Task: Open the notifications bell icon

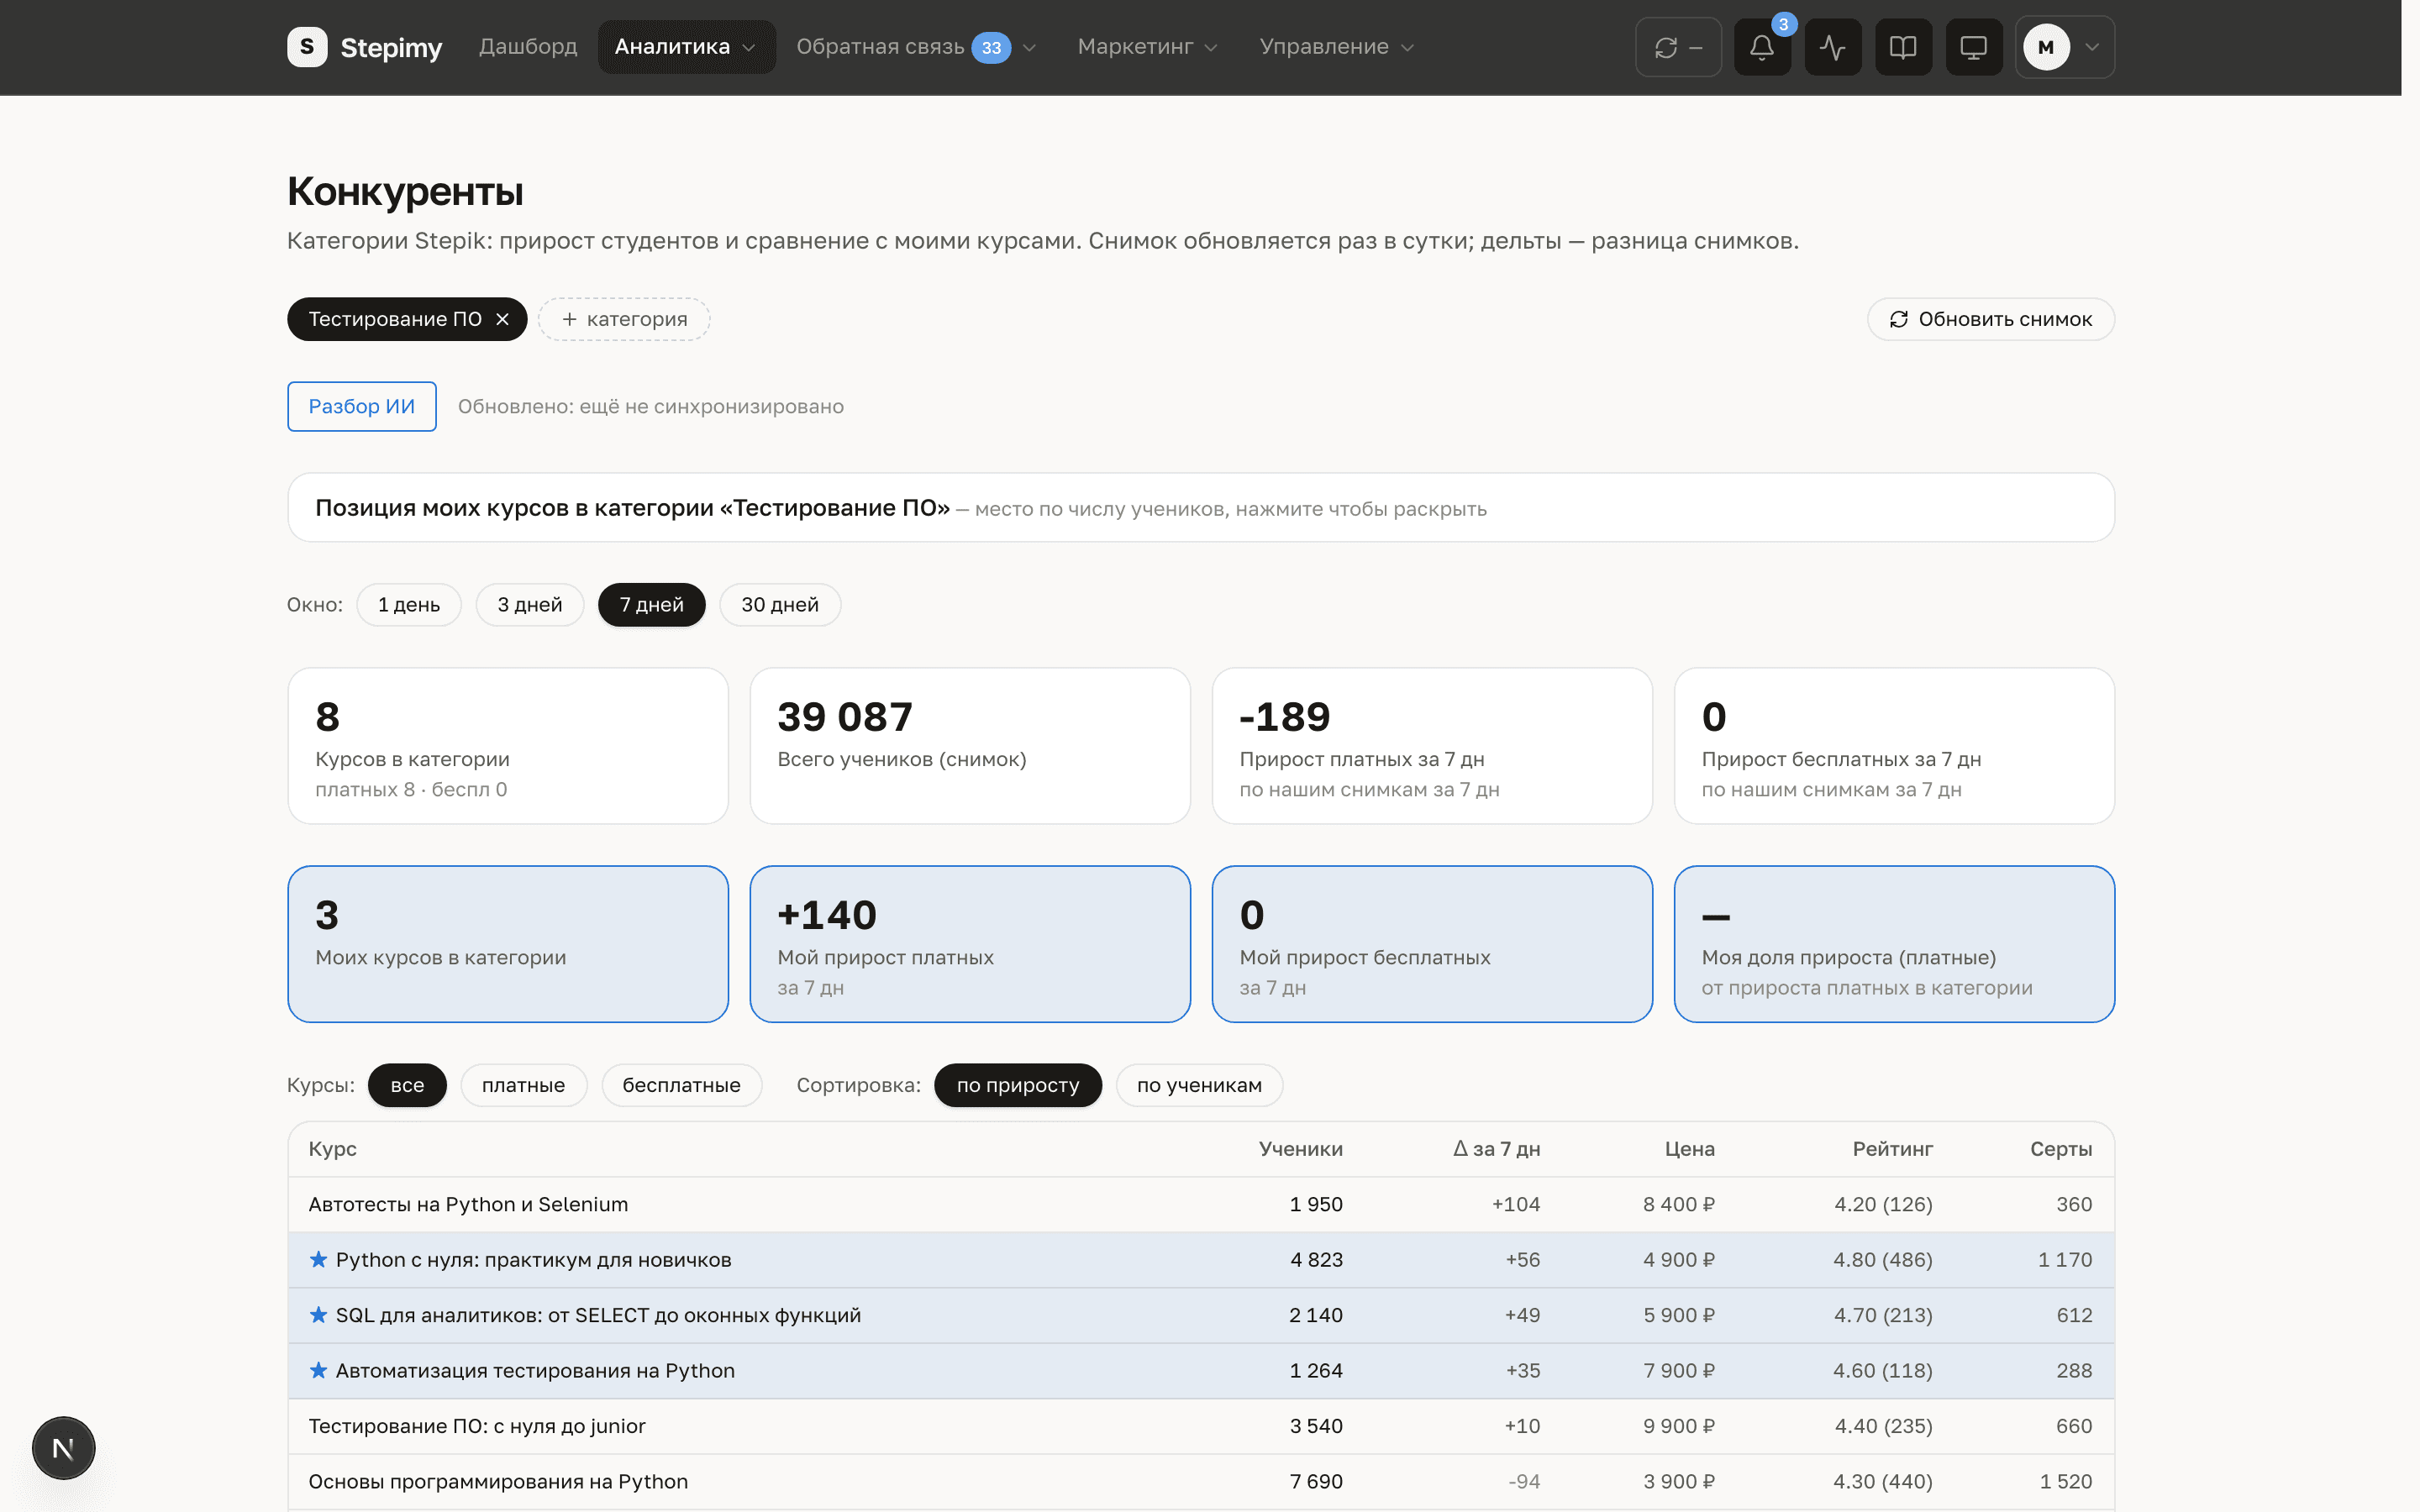Action: [1762, 47]
